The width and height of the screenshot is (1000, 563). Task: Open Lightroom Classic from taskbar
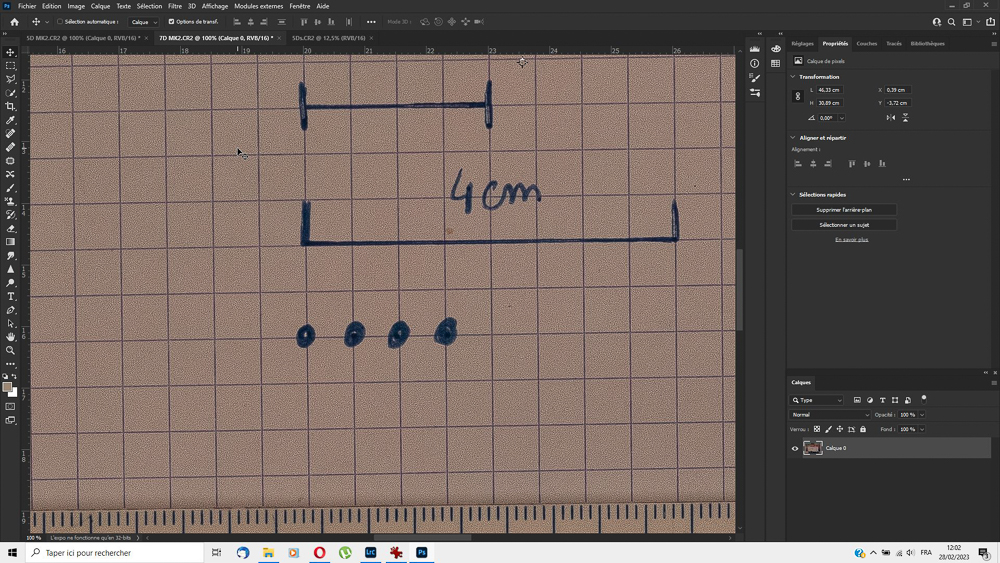point(371,553)
